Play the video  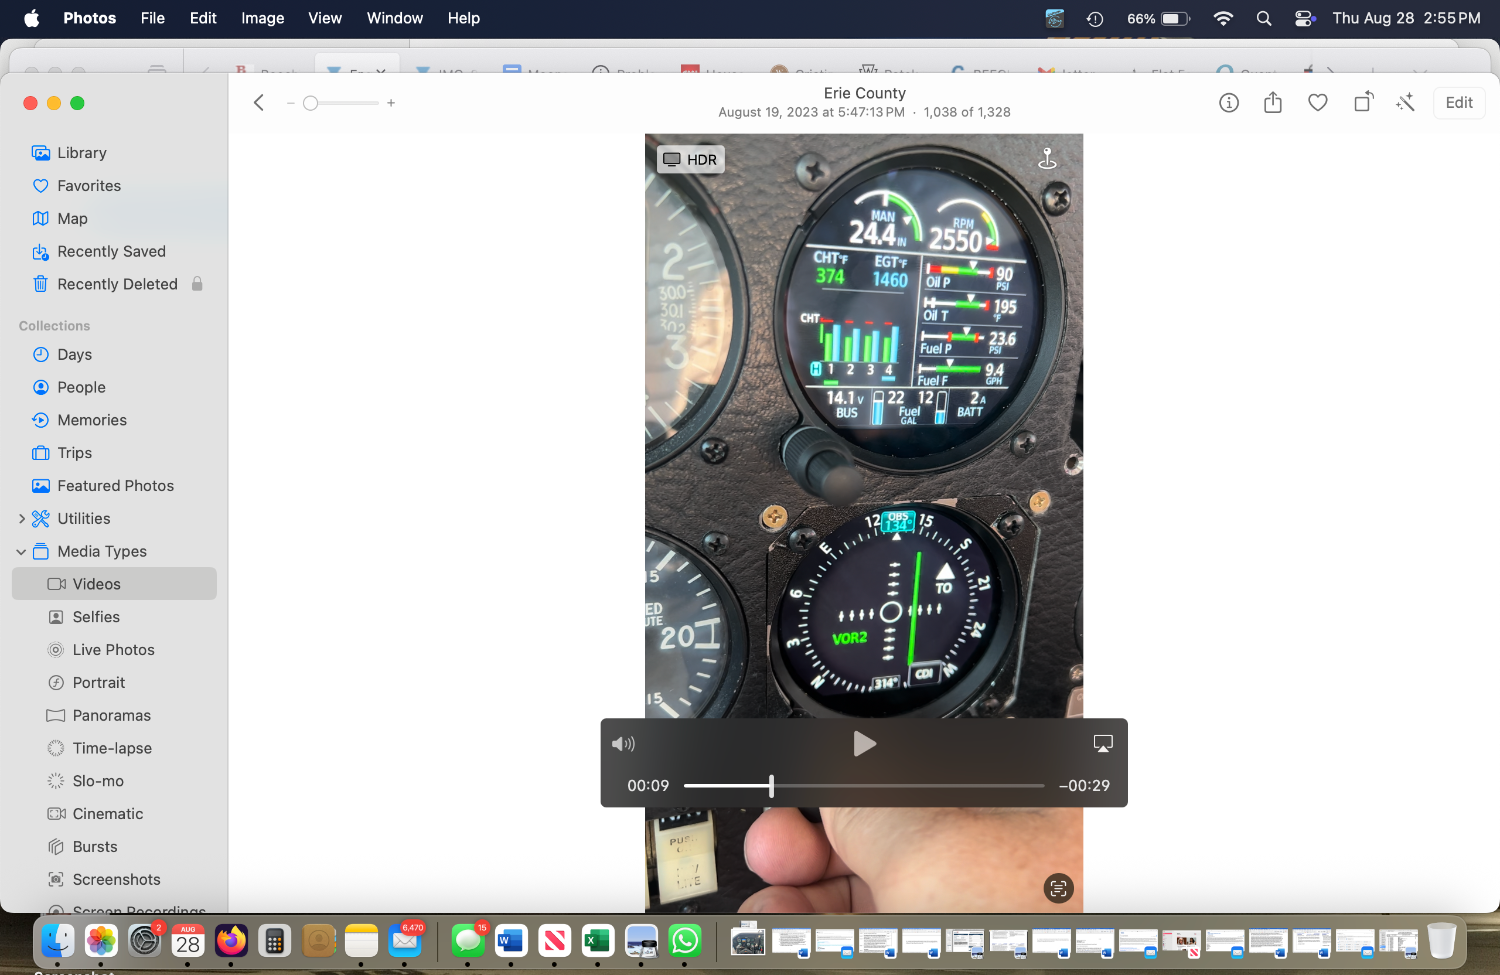pos(864,744)
